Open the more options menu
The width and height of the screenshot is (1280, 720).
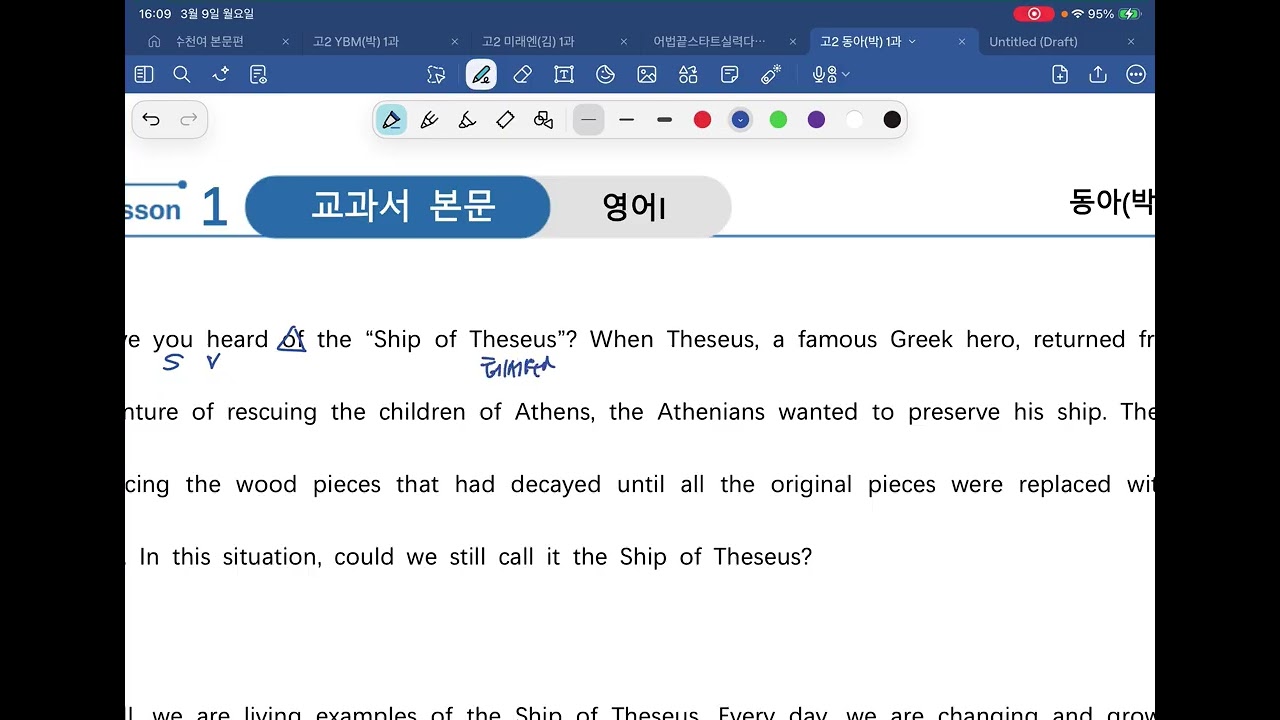(x=1136, y=74)
